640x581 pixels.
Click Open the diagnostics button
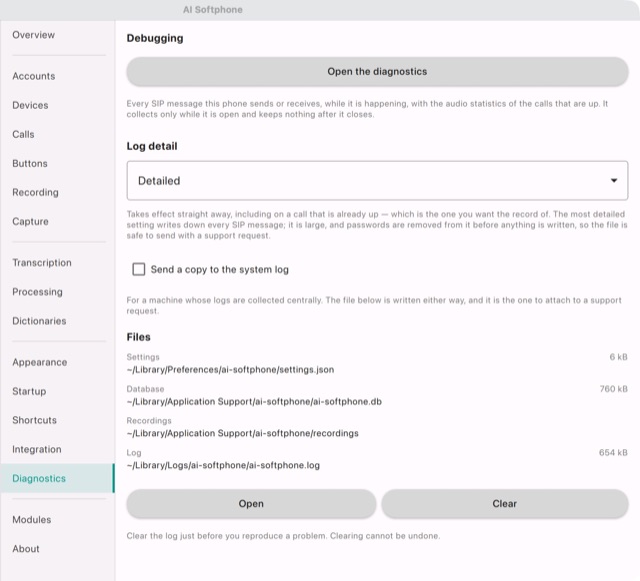click(x=377, y=71)
